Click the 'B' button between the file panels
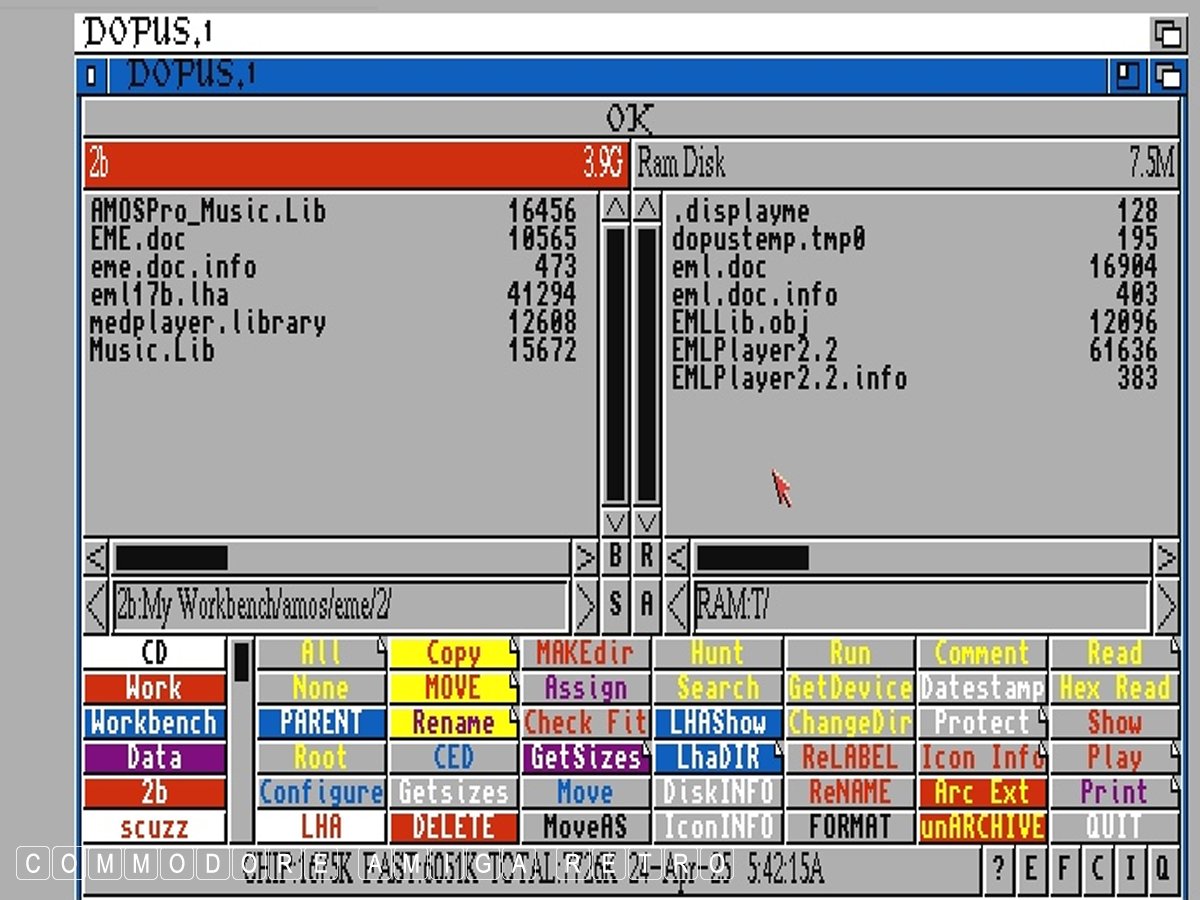Viewport: 1200px width, 900px height. pyautogui.click(x=616, y=557)
